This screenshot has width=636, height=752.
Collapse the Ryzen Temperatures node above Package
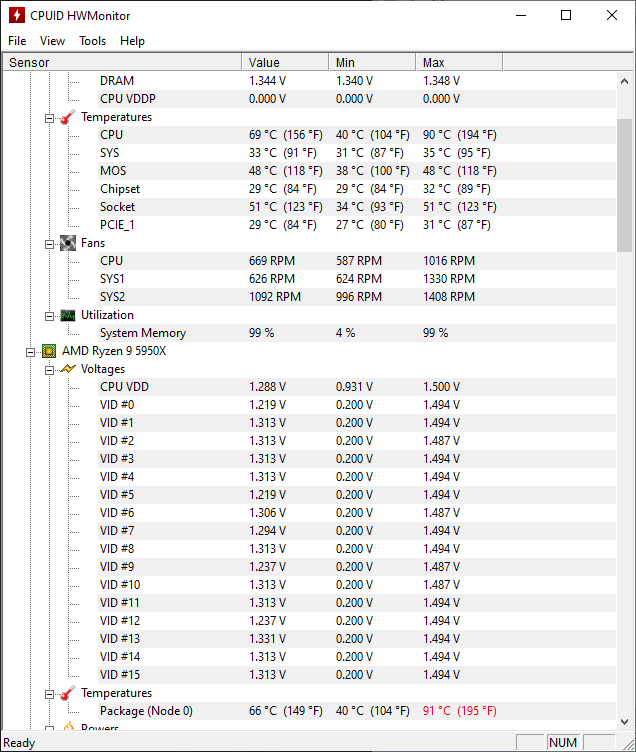[x=49, y=694]
